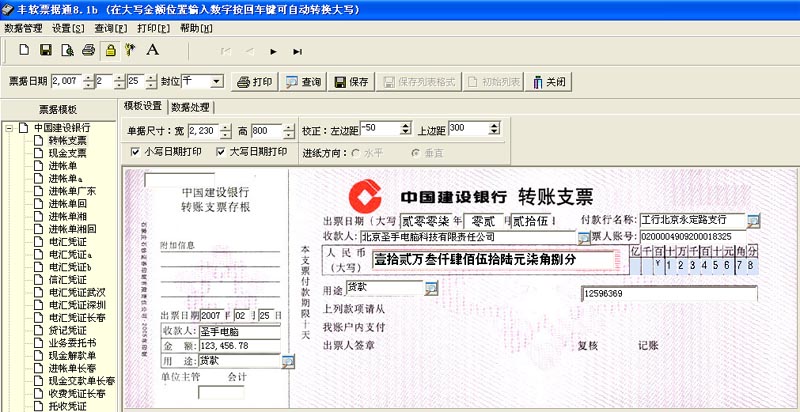Open 打印 menu
The width and height of the screenshot is (800, 412).
154,28
